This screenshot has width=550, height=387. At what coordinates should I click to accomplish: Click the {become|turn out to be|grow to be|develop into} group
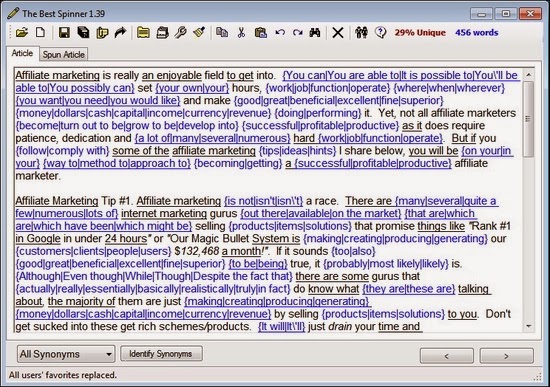(x=127, y=125)
